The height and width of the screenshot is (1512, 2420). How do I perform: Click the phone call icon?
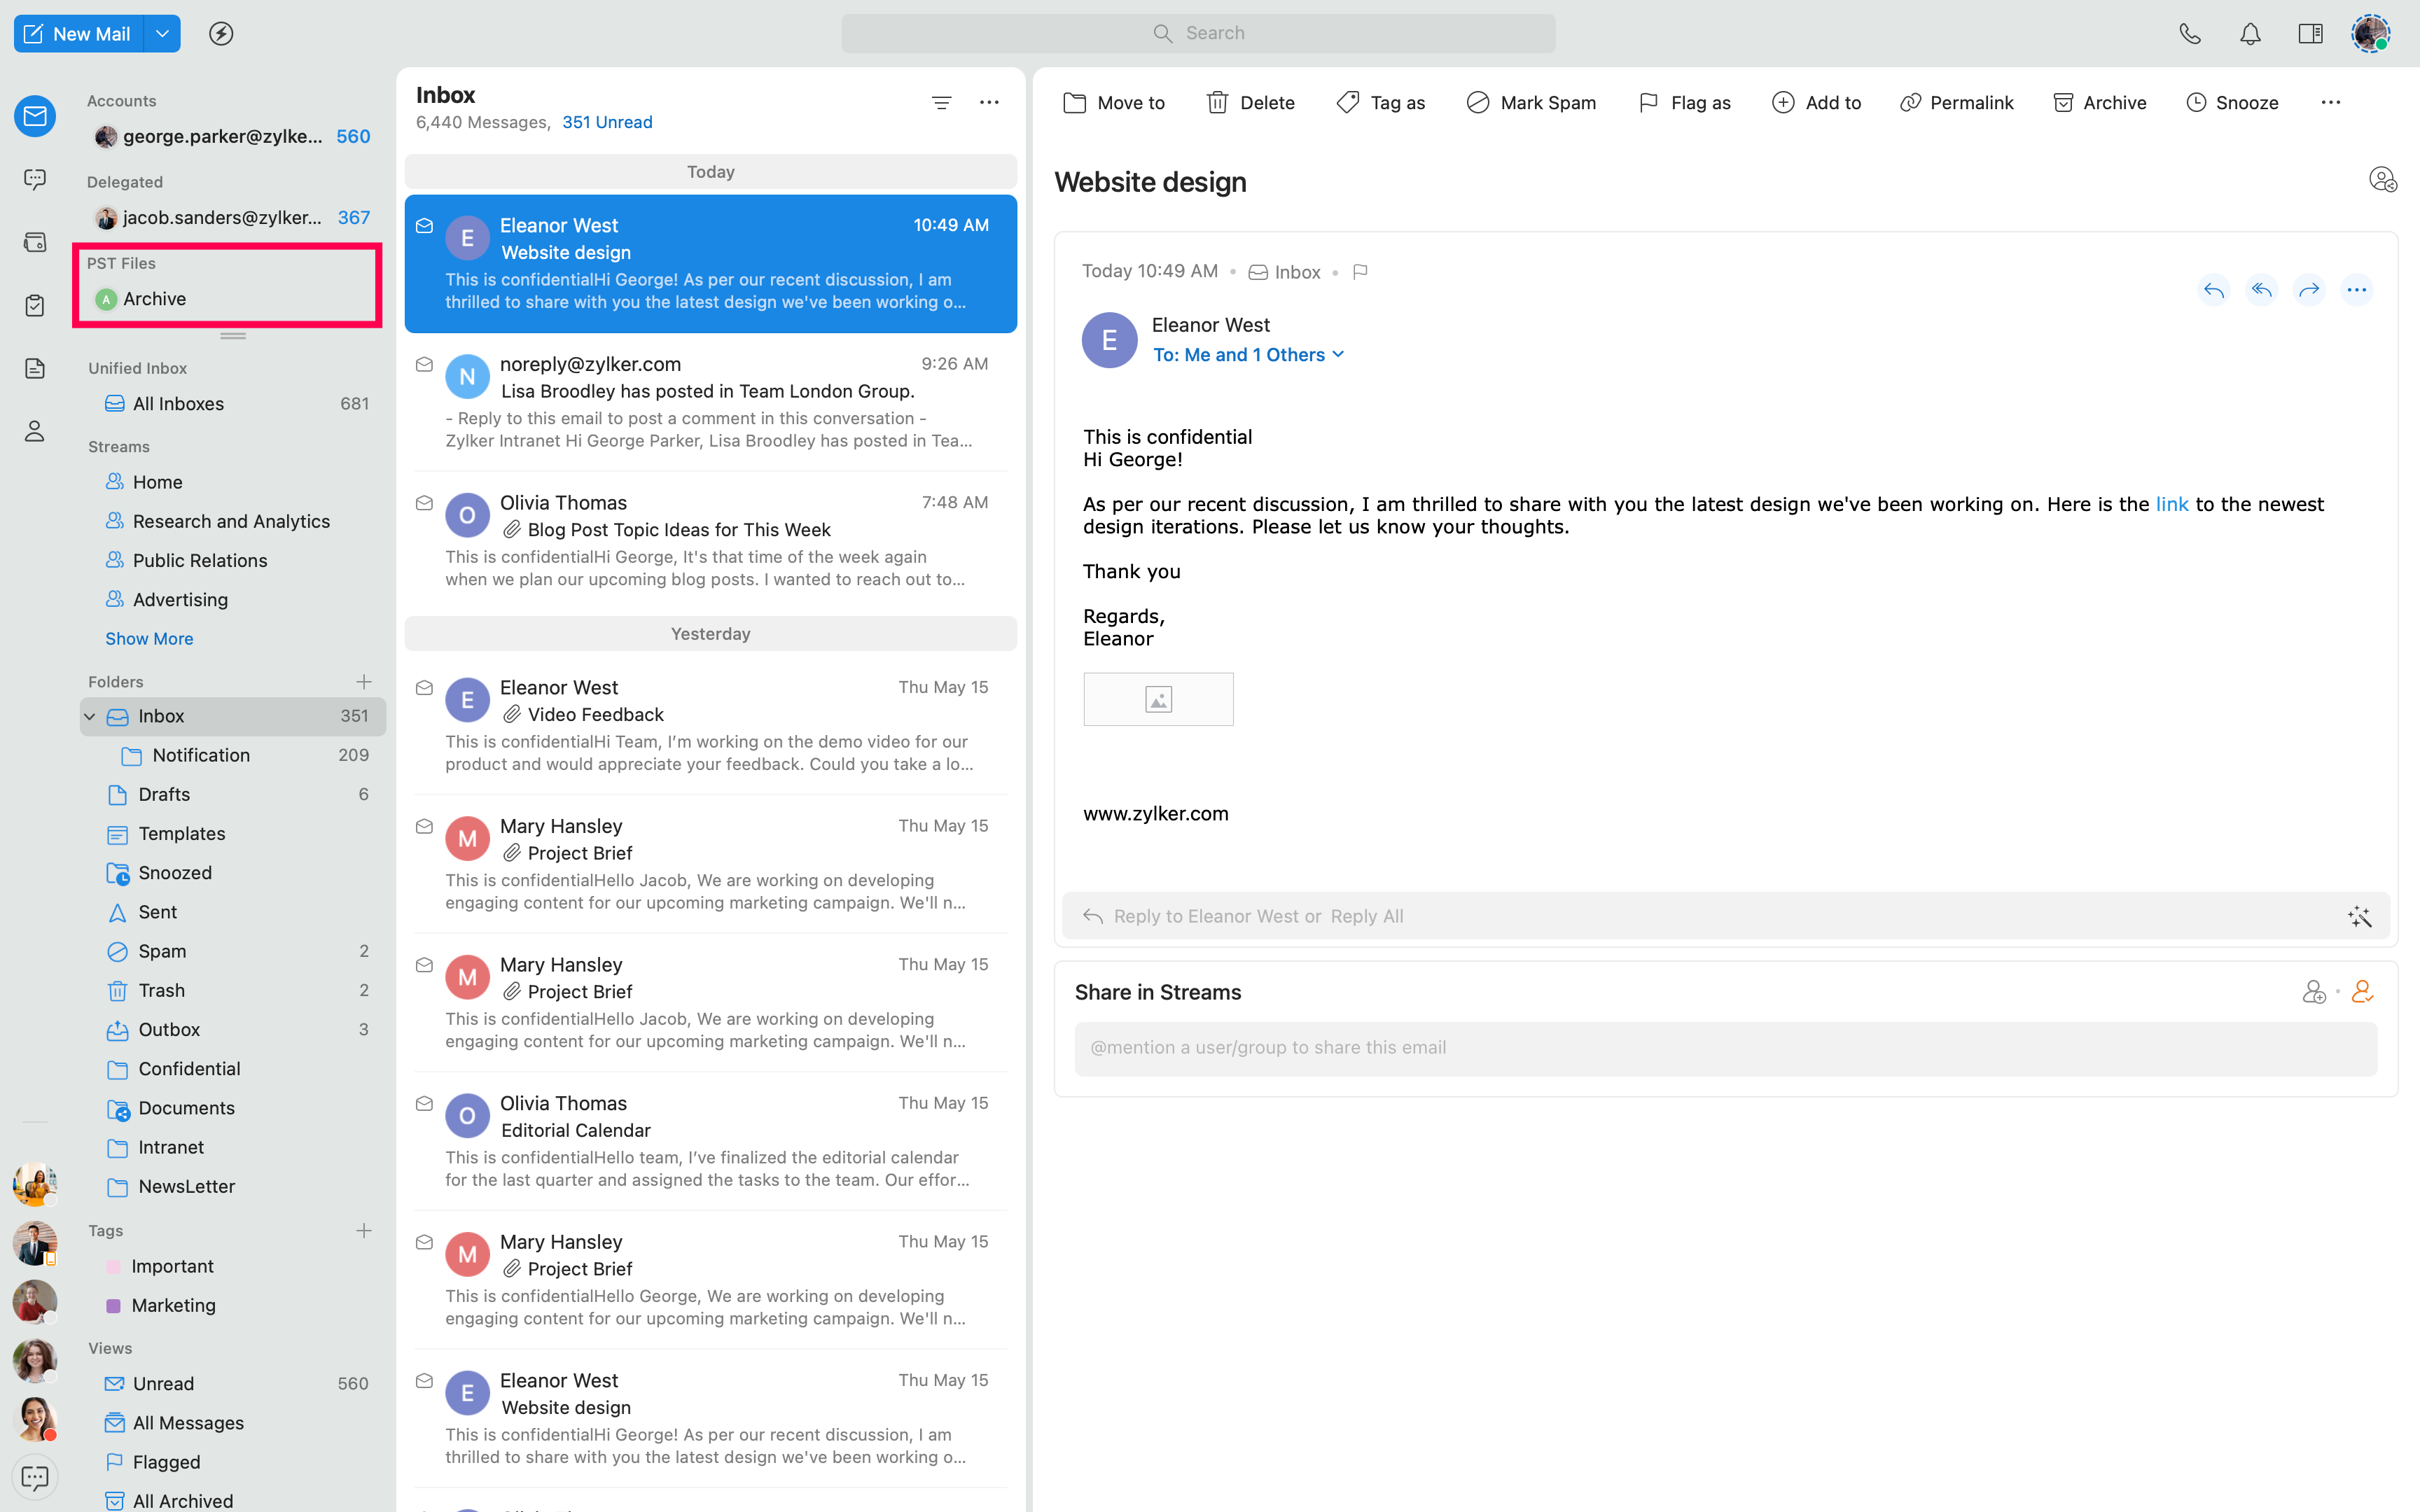2190,34
